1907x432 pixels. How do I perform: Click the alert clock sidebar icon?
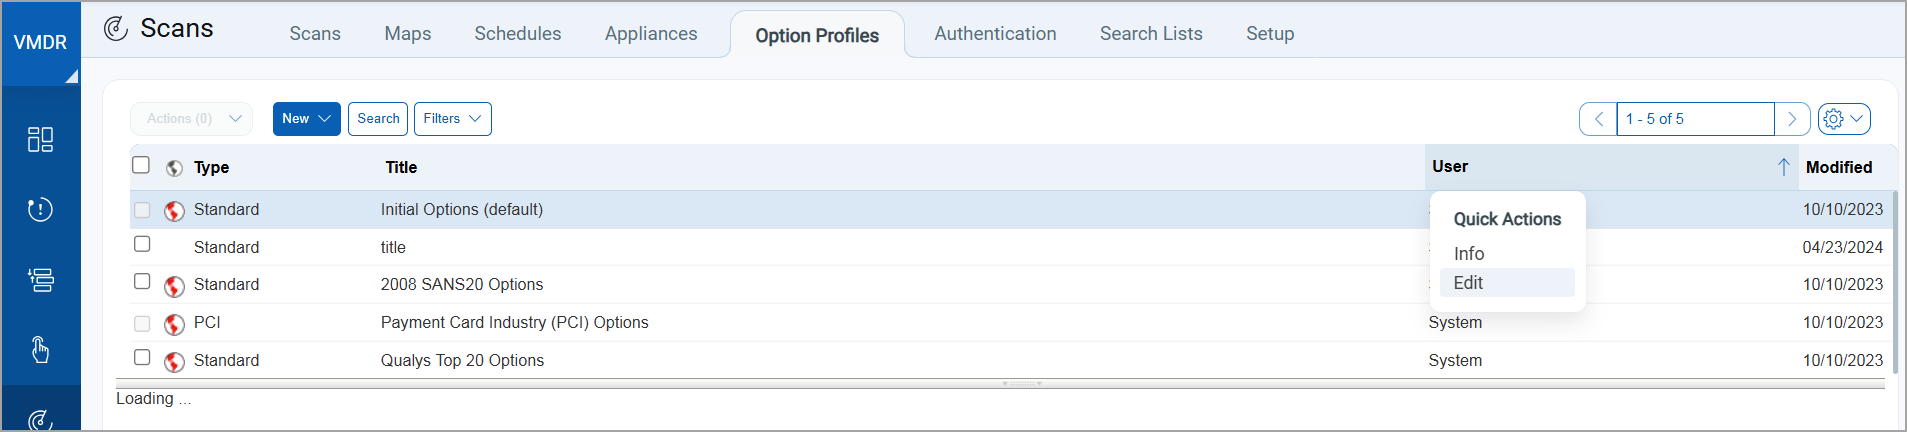pyautogui.click(x=40, y=210)
